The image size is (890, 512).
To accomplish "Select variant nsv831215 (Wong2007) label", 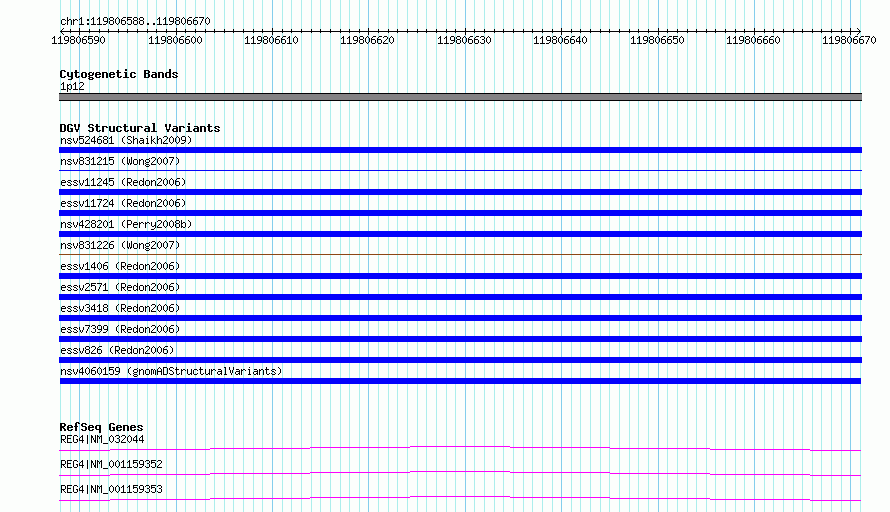I will click(120, 161).
